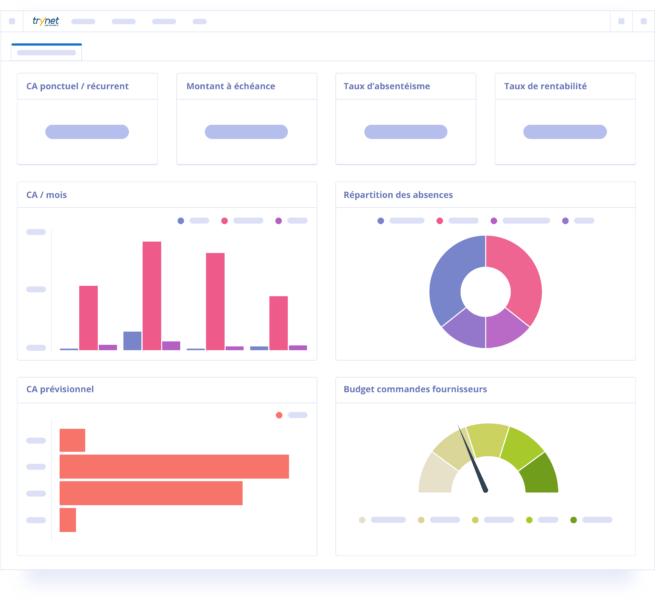Image resolution: width=655 pixels, height=600 pixels.
Task: Click the Taux de rentabilité value pill
Action: click(x=565, y=132)
